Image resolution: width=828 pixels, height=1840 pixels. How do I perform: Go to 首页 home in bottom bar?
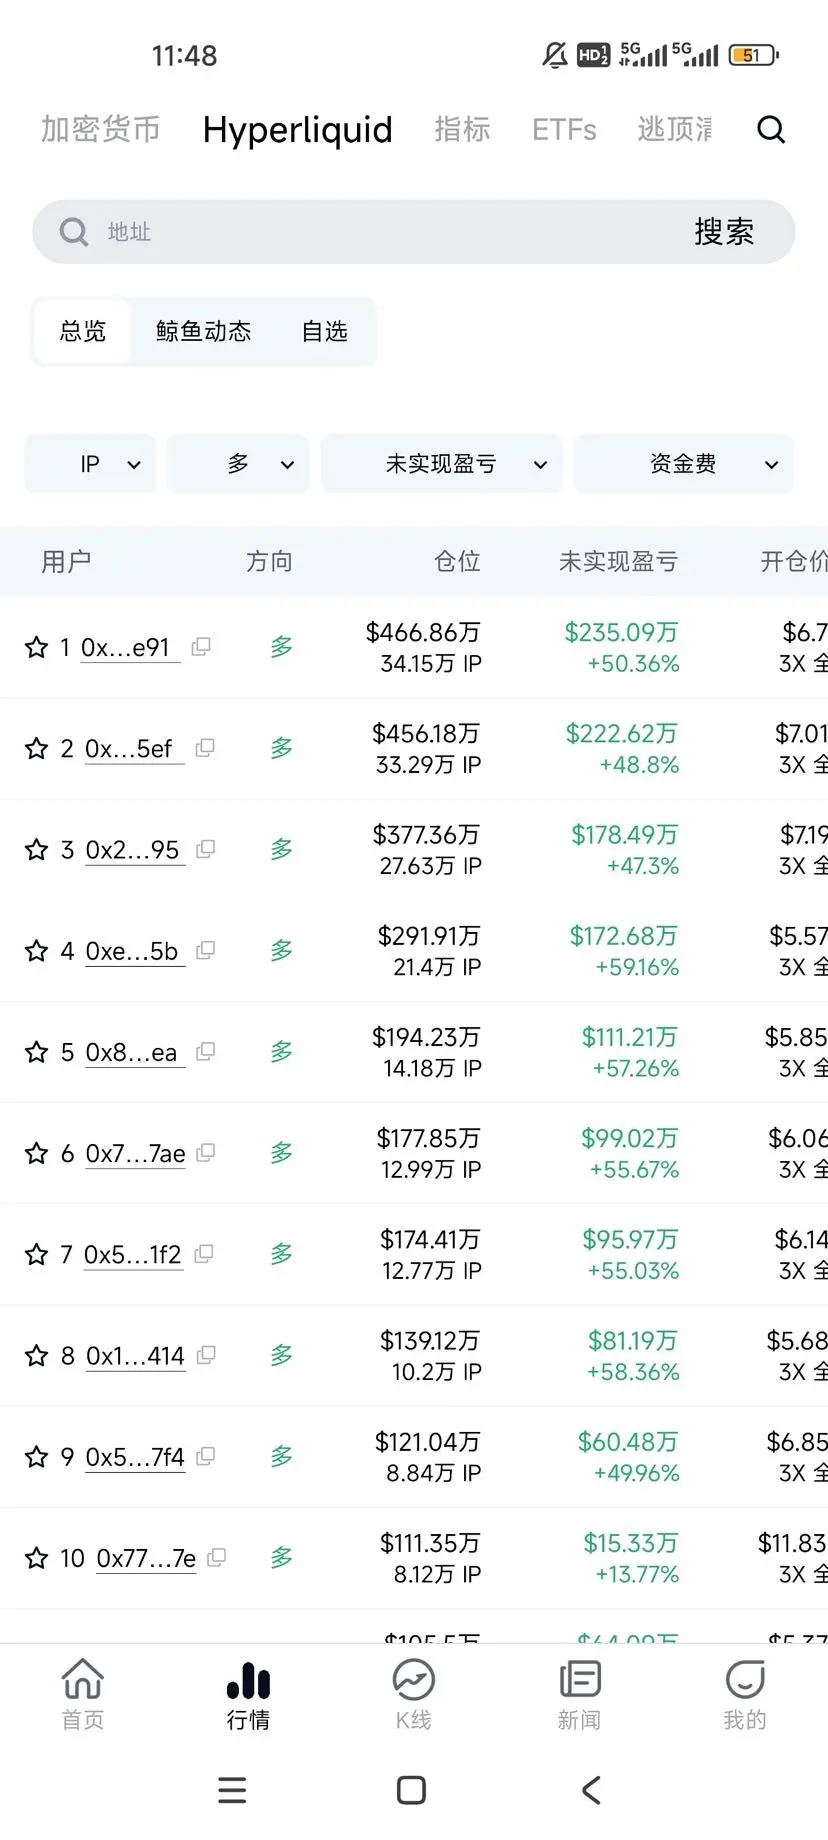[83, 1694]
